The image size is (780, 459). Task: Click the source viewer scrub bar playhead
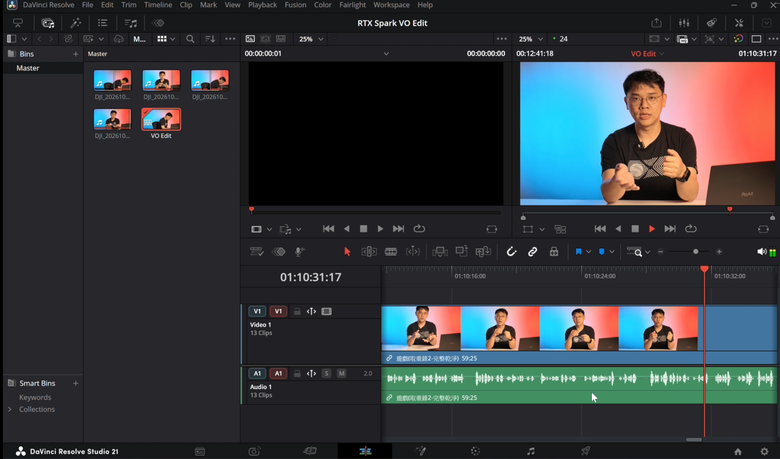(252, 210)
